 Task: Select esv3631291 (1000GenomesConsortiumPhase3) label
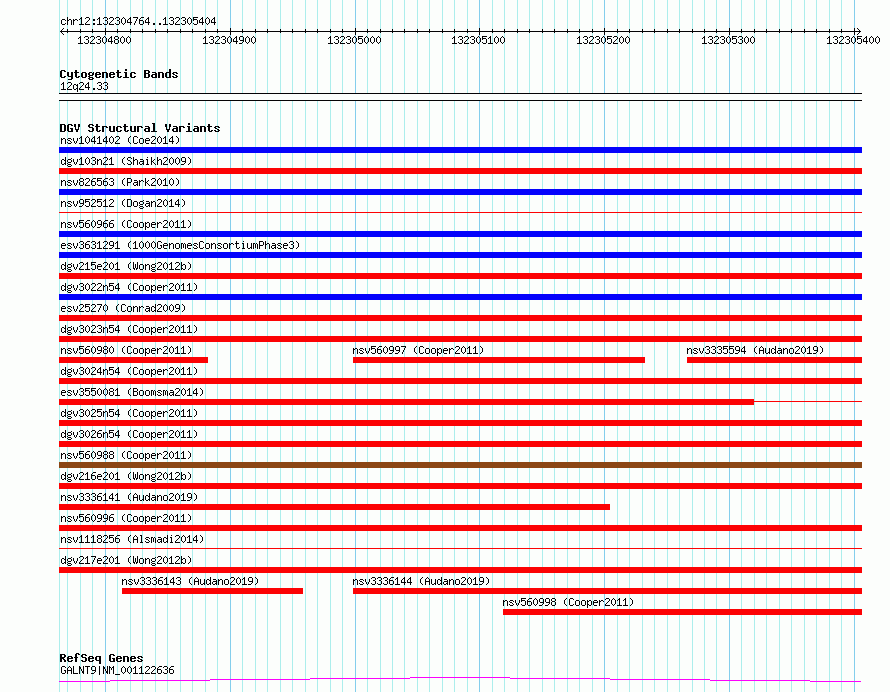tap(180, 245)
